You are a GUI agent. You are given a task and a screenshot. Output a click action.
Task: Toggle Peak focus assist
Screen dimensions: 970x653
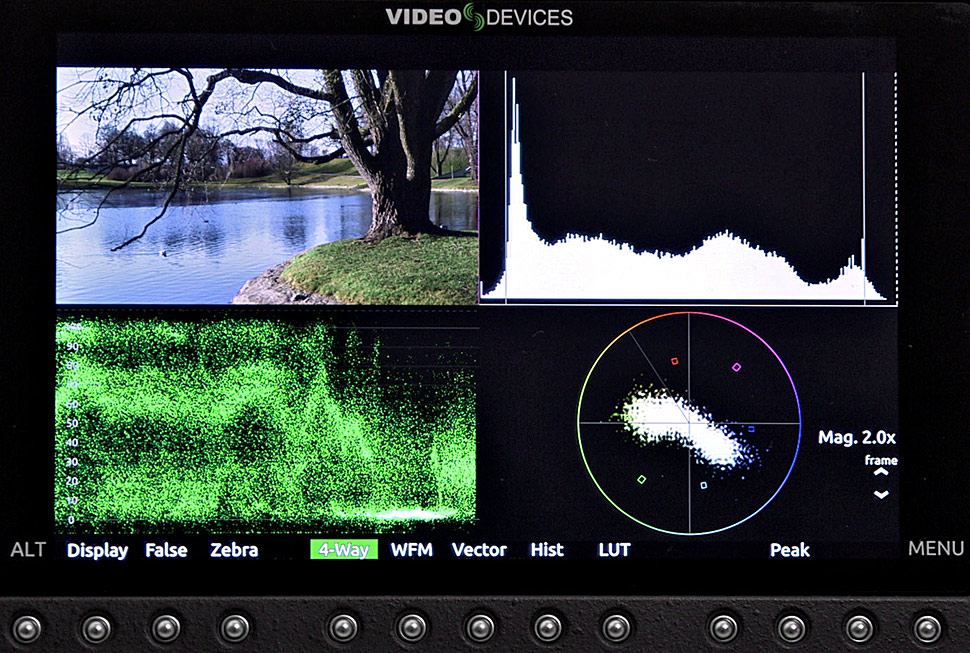coord(789,550)
